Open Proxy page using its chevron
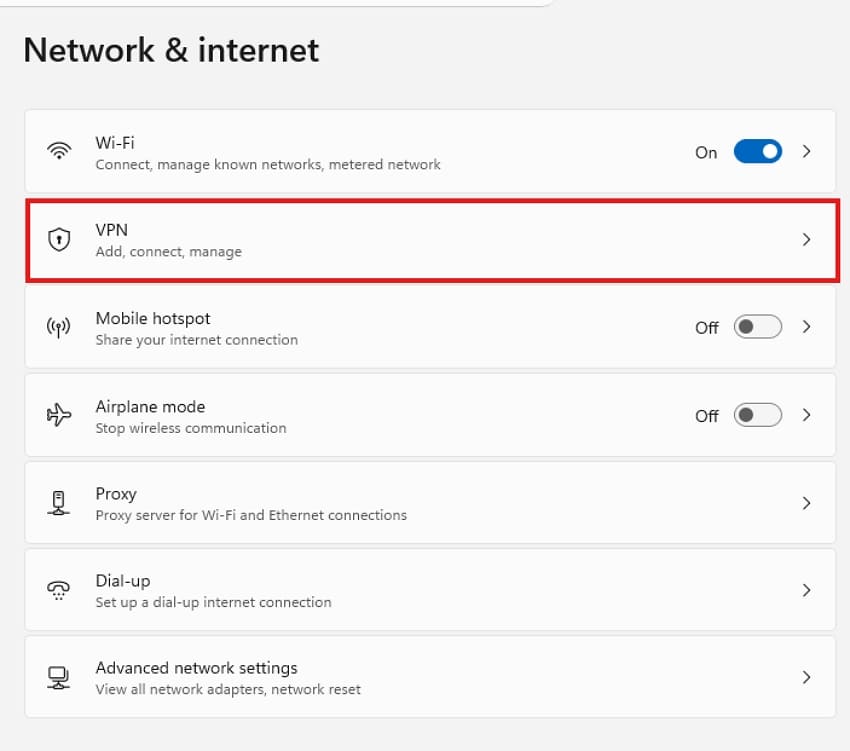Image resolution: width=850 pixels, height=751 pixels. 807,503
